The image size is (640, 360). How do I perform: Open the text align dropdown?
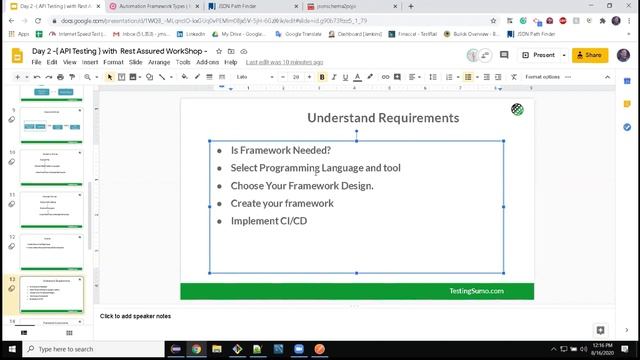tap(414, 77)
